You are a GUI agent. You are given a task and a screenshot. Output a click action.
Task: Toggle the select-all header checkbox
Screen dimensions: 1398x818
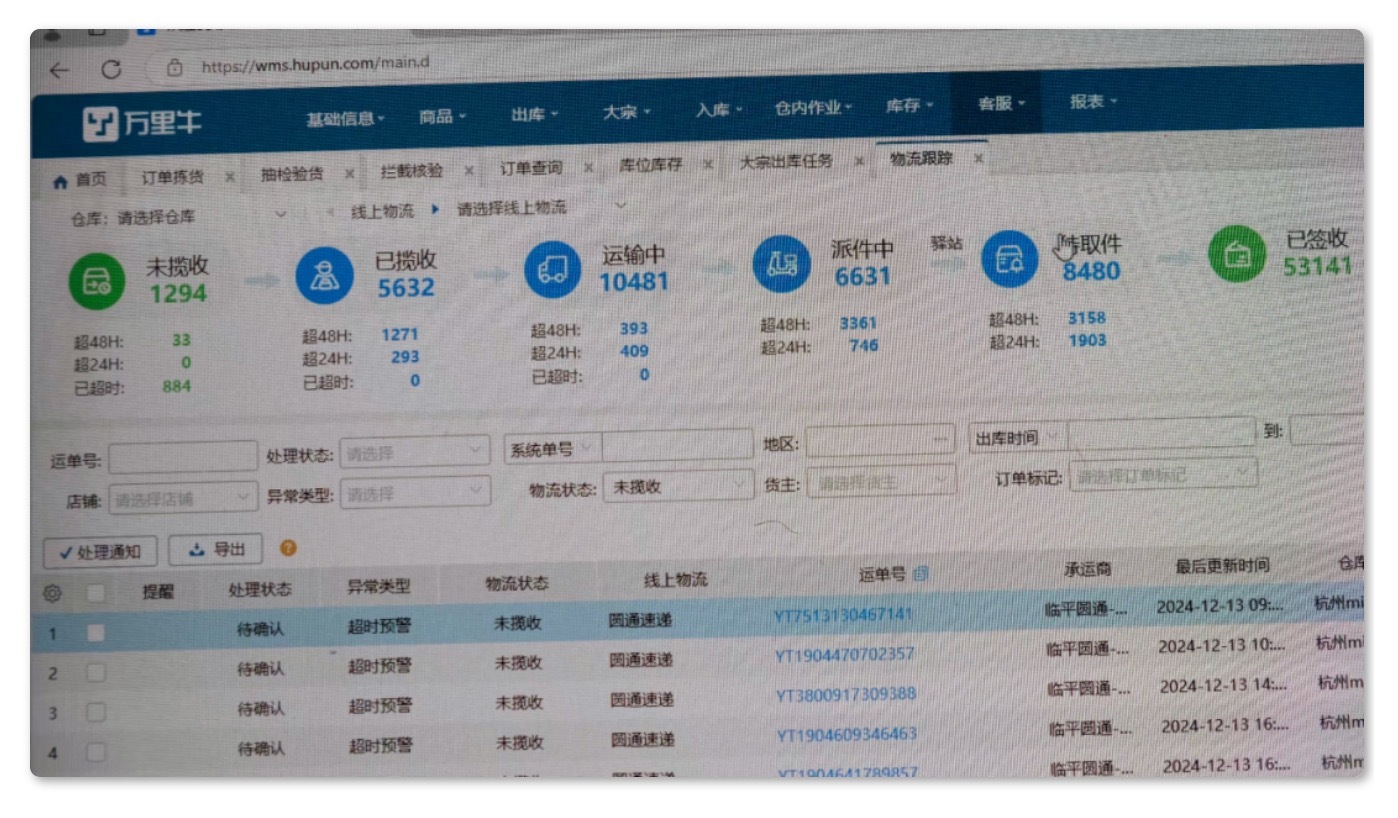[95, 593]
